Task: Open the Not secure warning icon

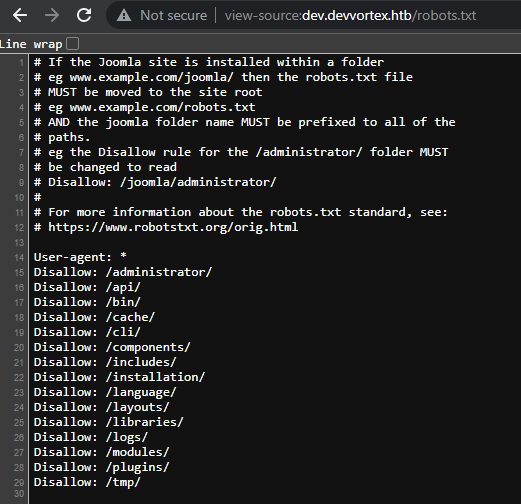Action: (x=124, y=15)
